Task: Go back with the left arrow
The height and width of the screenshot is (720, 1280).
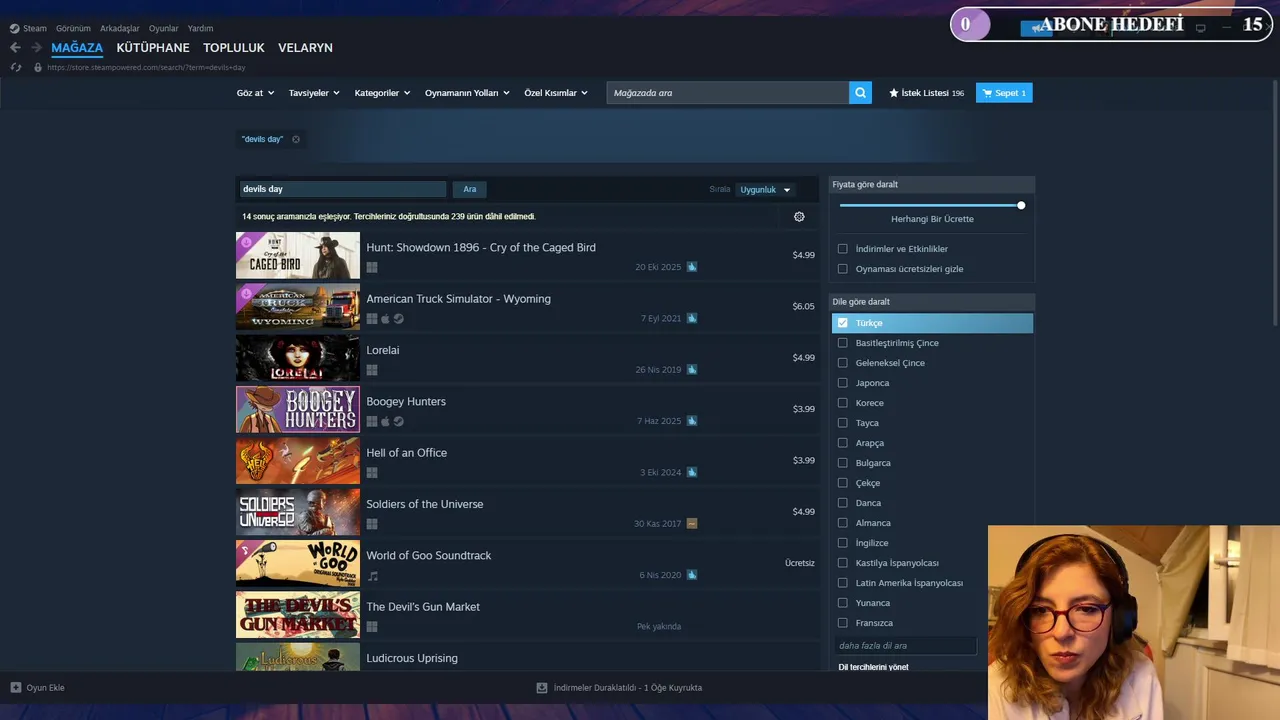Action: click(x=15, y=47)
